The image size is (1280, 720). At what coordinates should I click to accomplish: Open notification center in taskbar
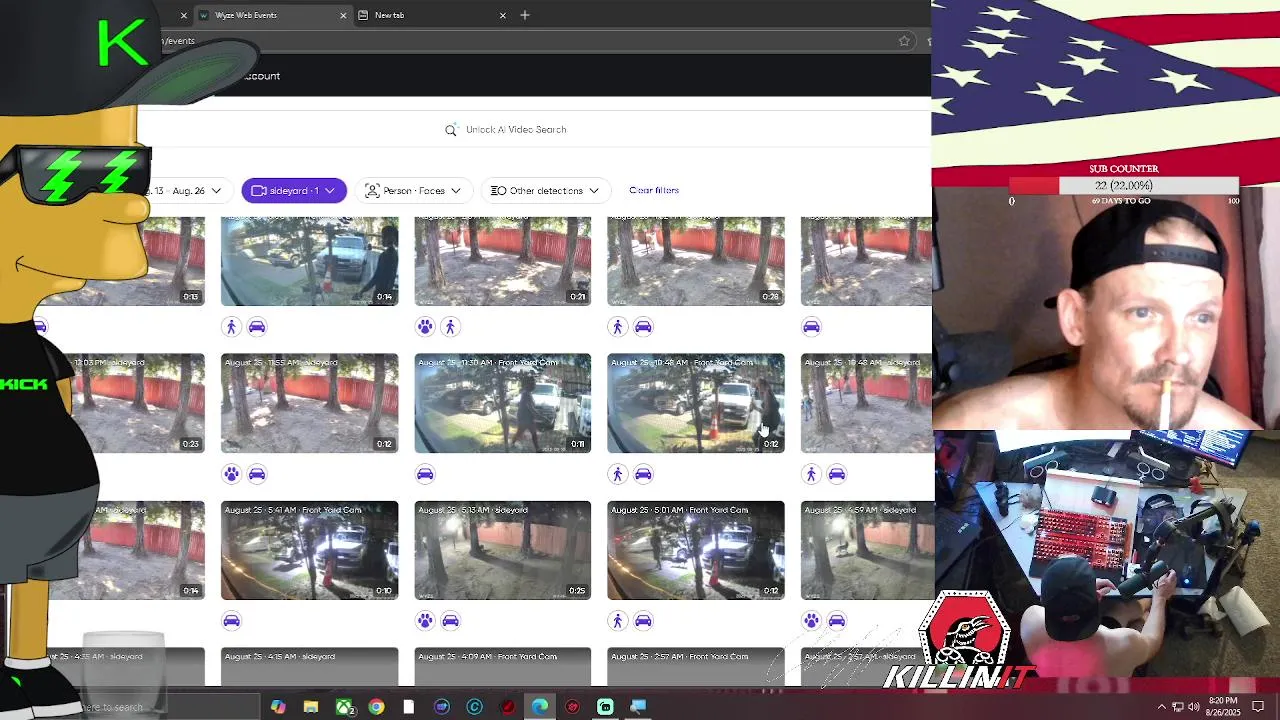[1258, 707]
